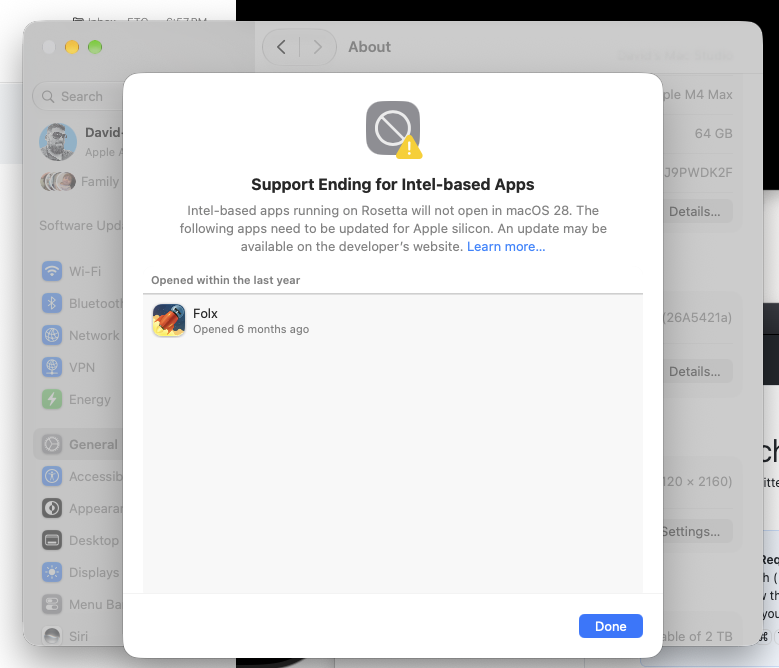Click the General gear icon in sidebar
This screenshot has width=779, height=668.
pyautogui.click(x=52, y=444)
